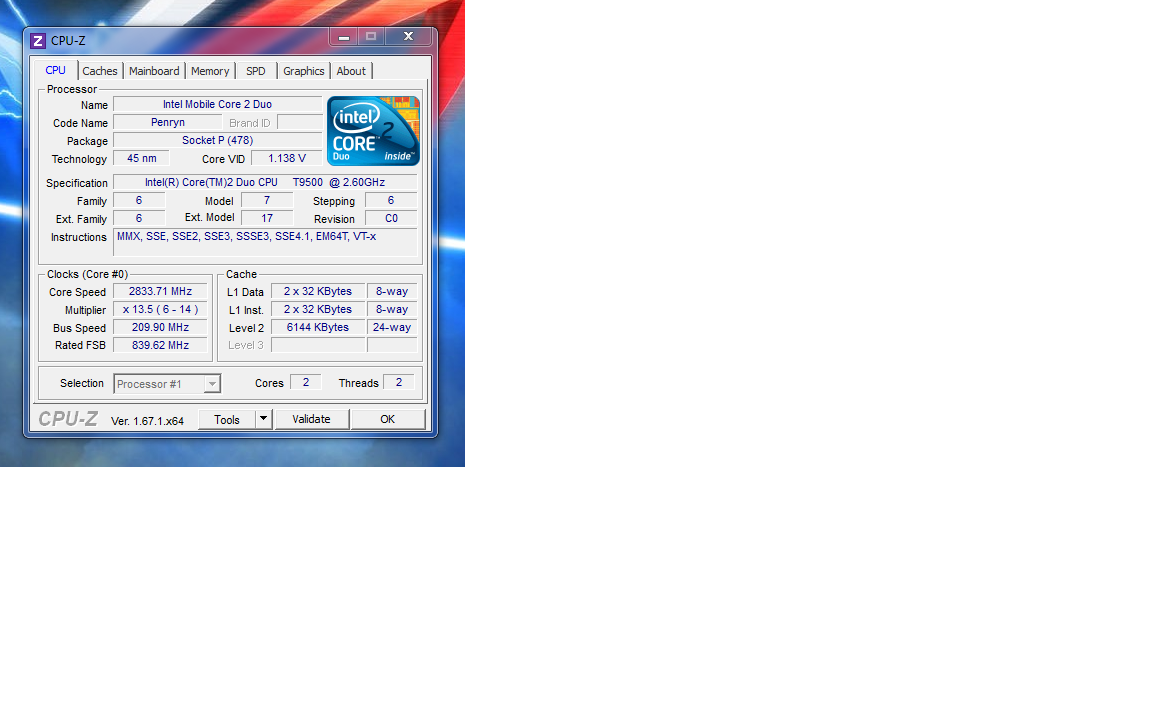The image size is (1152, 720).
Task: Click the Validate button
Action: pyautogui.click(x=312, y=420)
